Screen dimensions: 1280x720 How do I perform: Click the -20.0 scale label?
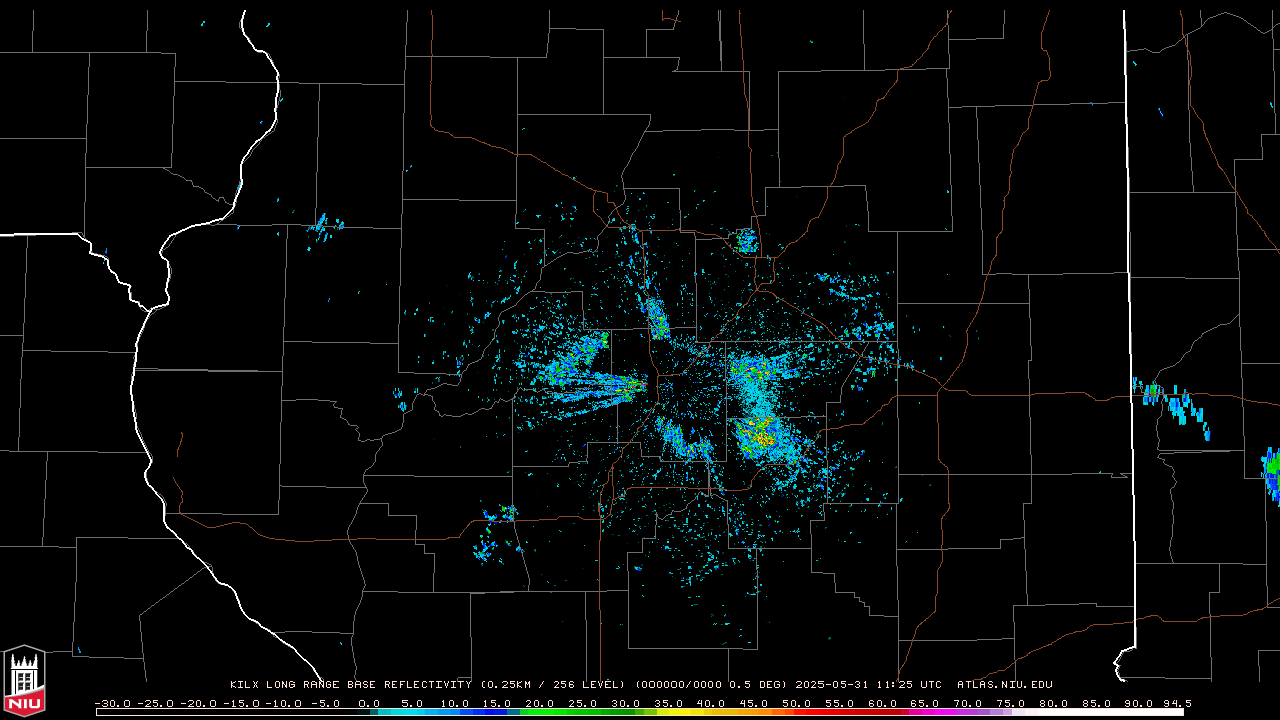199,704
